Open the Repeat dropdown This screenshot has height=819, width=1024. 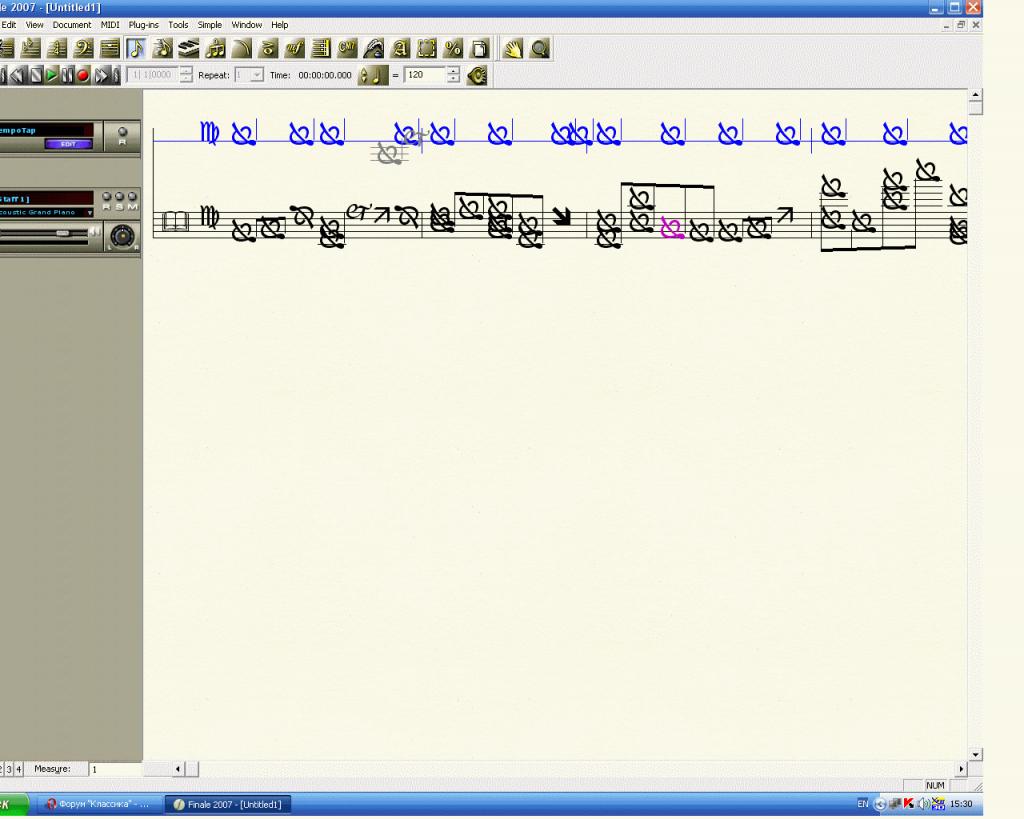[256, 75]
